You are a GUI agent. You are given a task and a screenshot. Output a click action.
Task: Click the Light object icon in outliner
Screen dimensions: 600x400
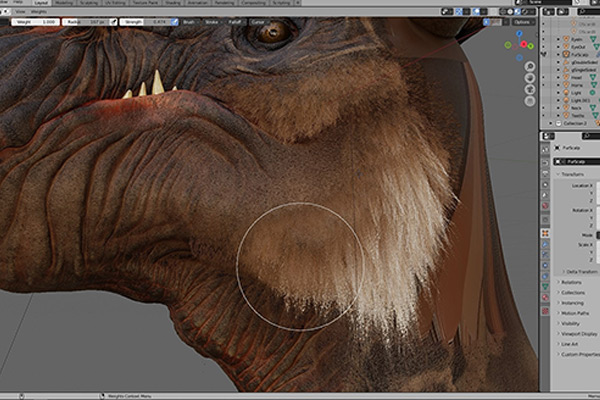(x=566, y=93)
